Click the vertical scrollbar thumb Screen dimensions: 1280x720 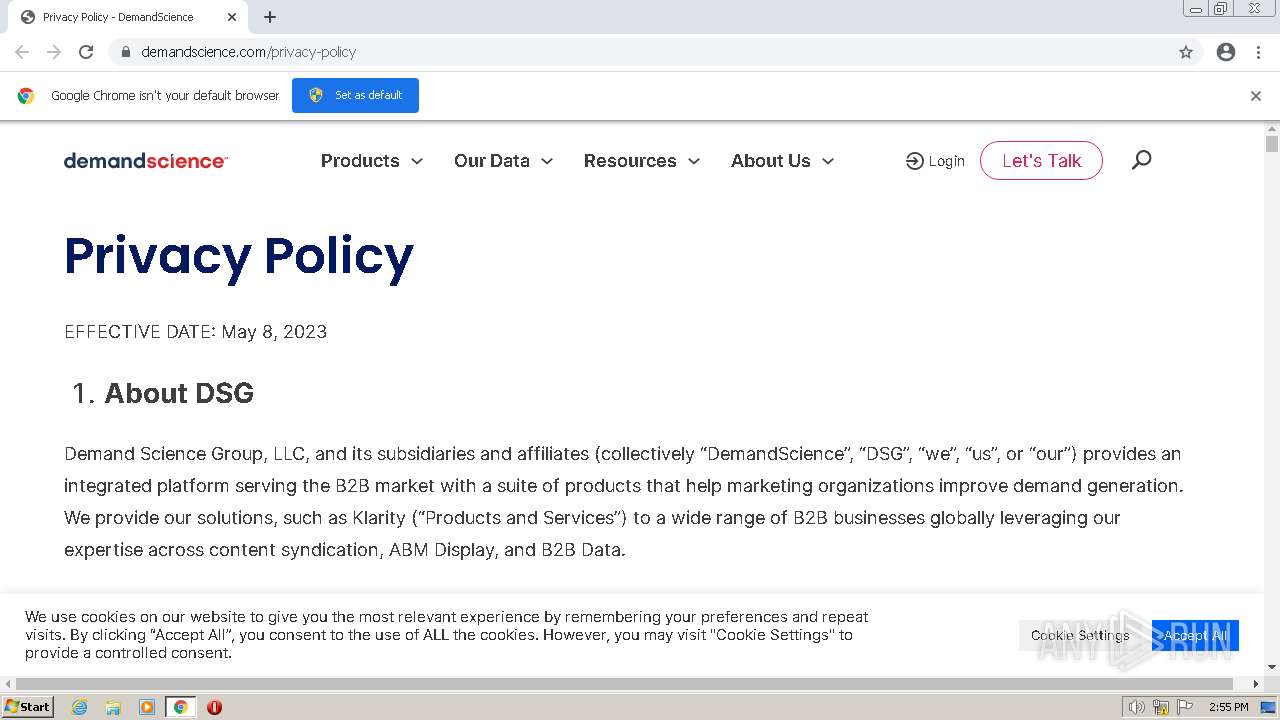point(1272,144)
